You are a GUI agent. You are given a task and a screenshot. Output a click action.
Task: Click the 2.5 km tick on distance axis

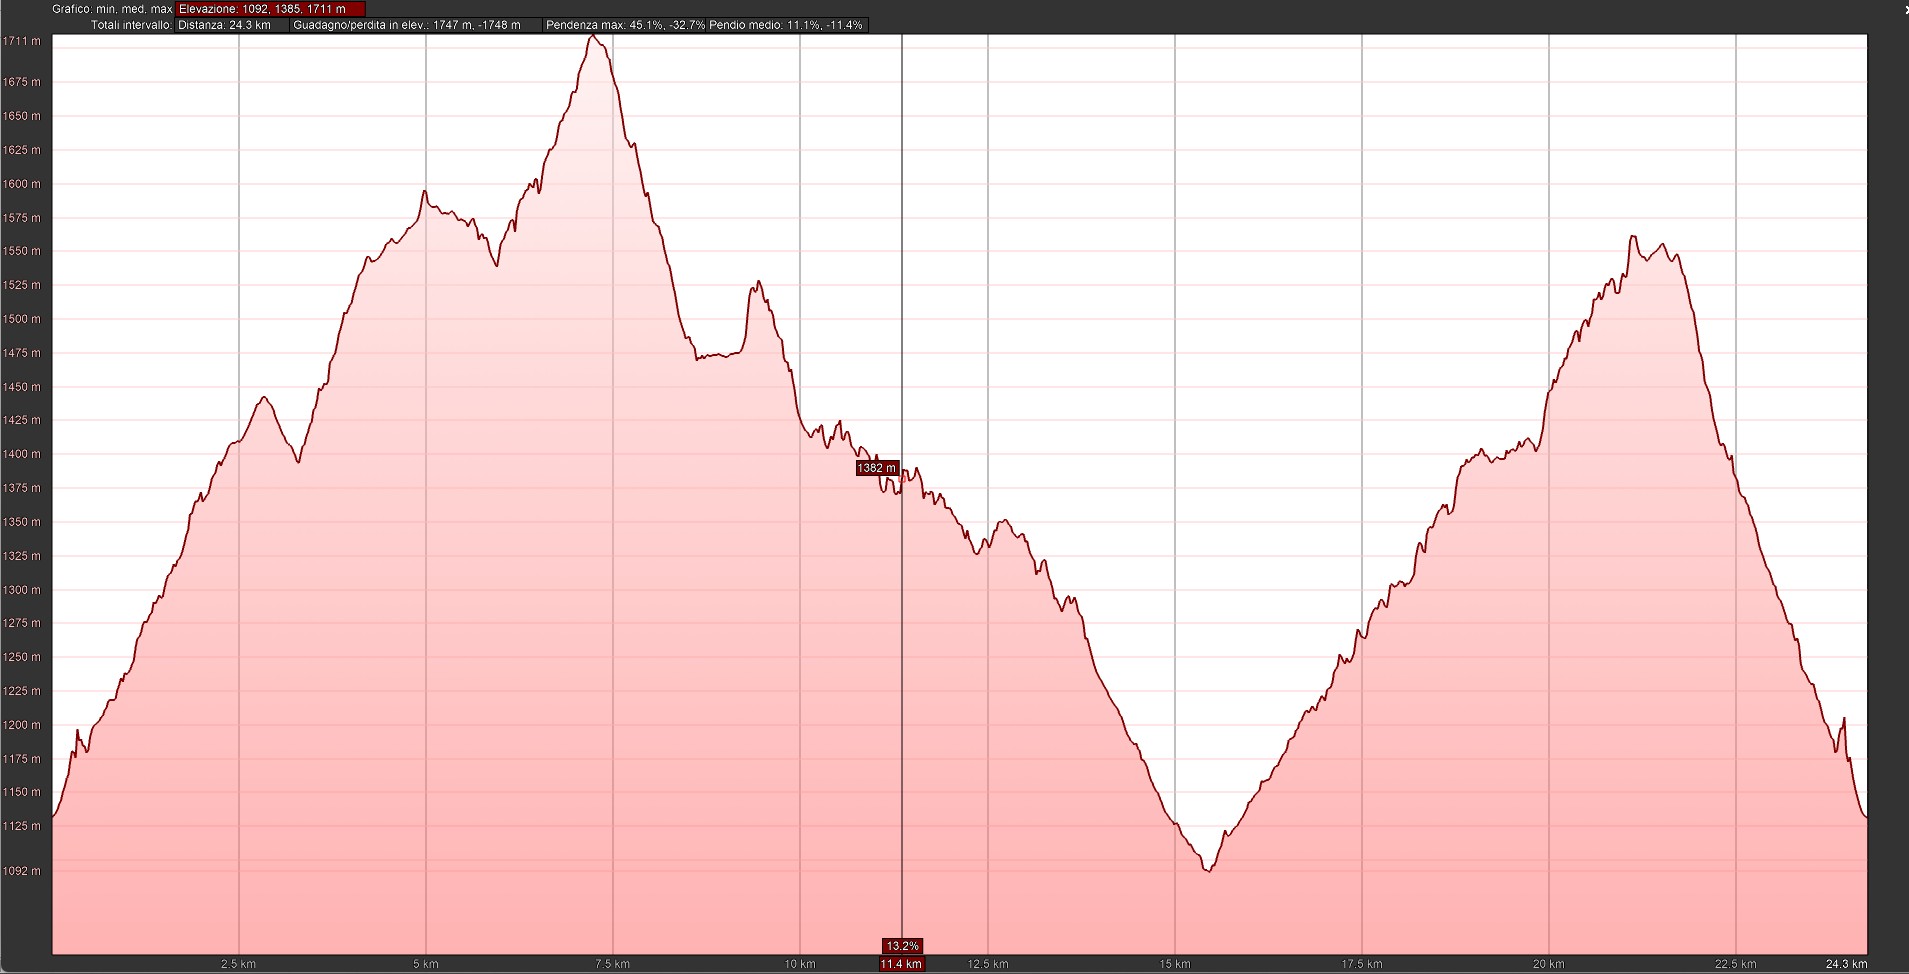coord(238,964)
